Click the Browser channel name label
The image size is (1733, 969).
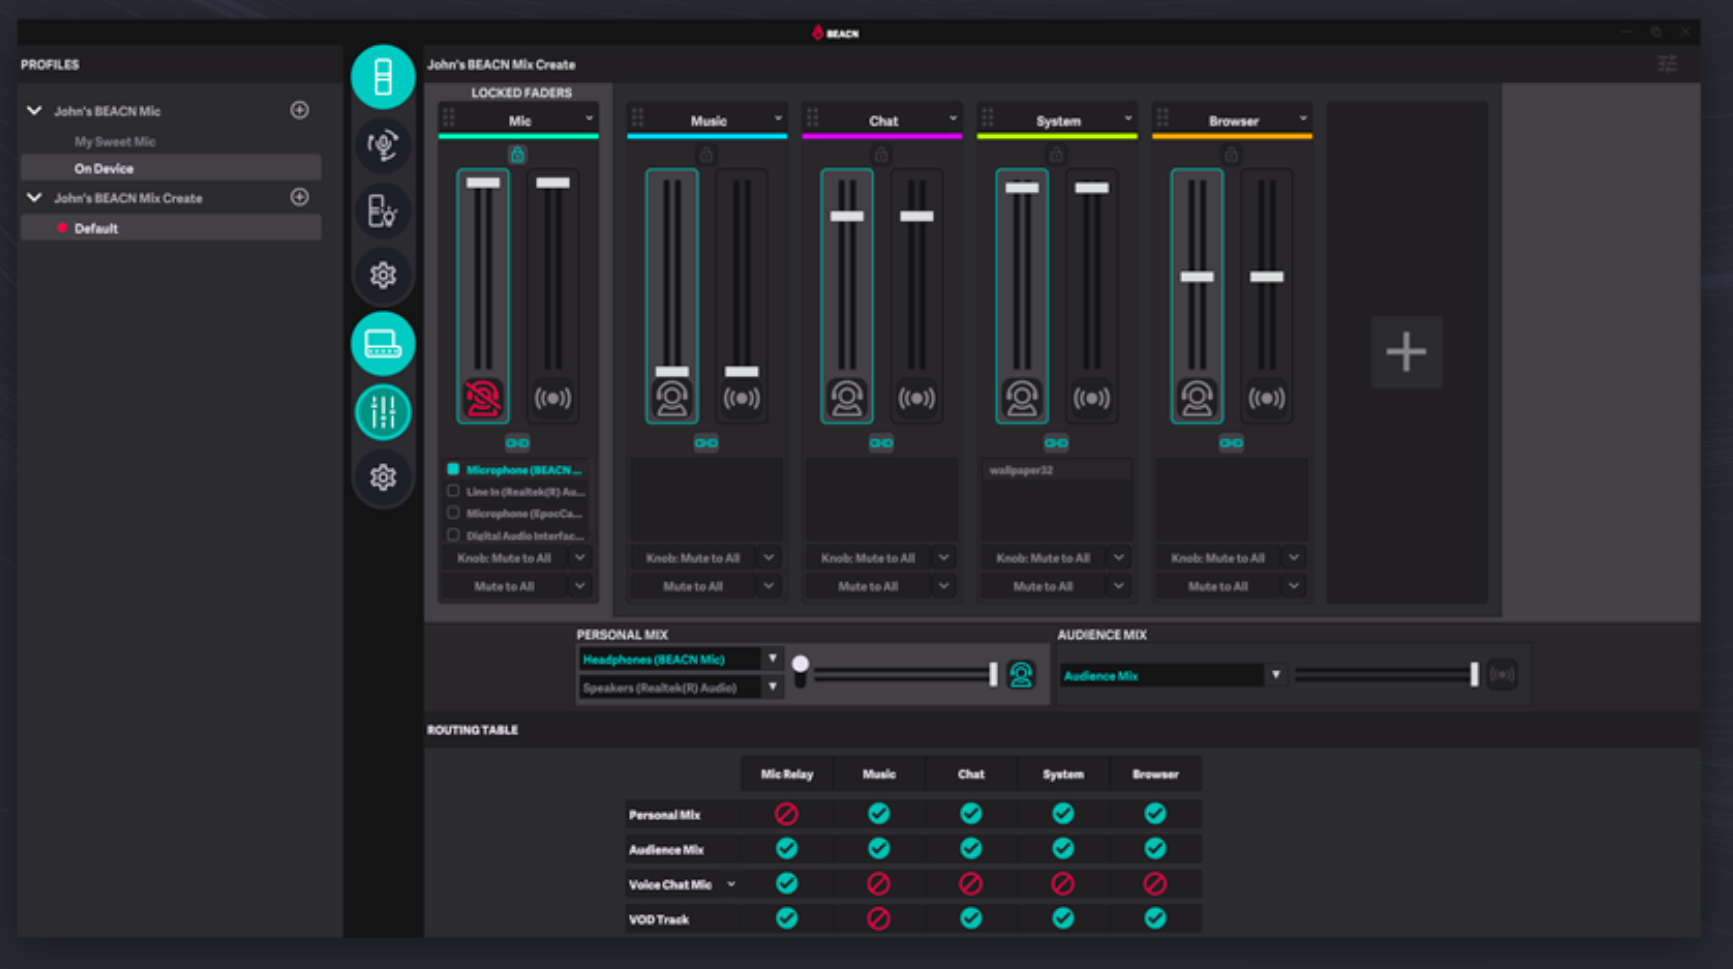pyautogui.click(x=1233, y=121)
